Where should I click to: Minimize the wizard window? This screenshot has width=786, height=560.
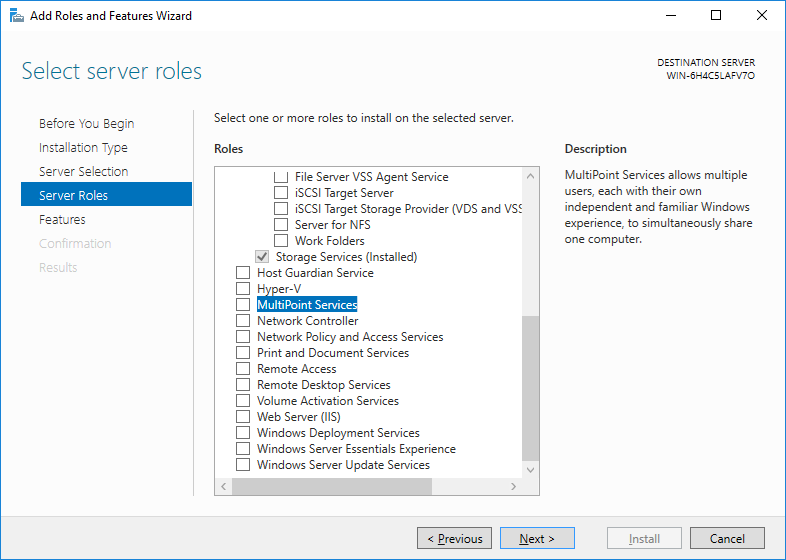[671, 15]
